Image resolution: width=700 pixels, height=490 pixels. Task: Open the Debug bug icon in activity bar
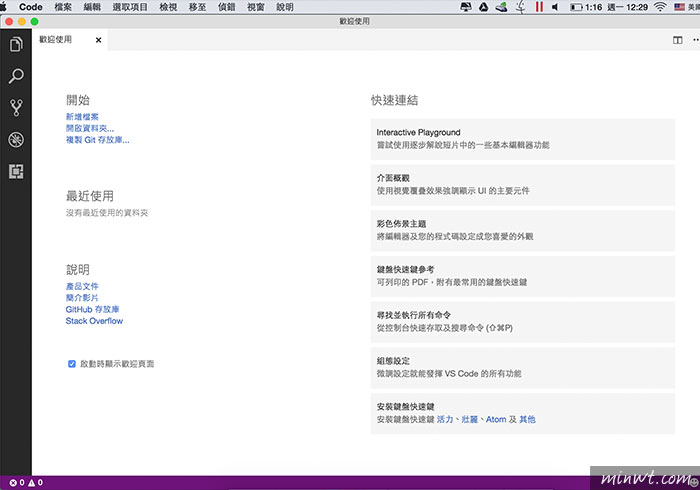(x=16, y=140)
